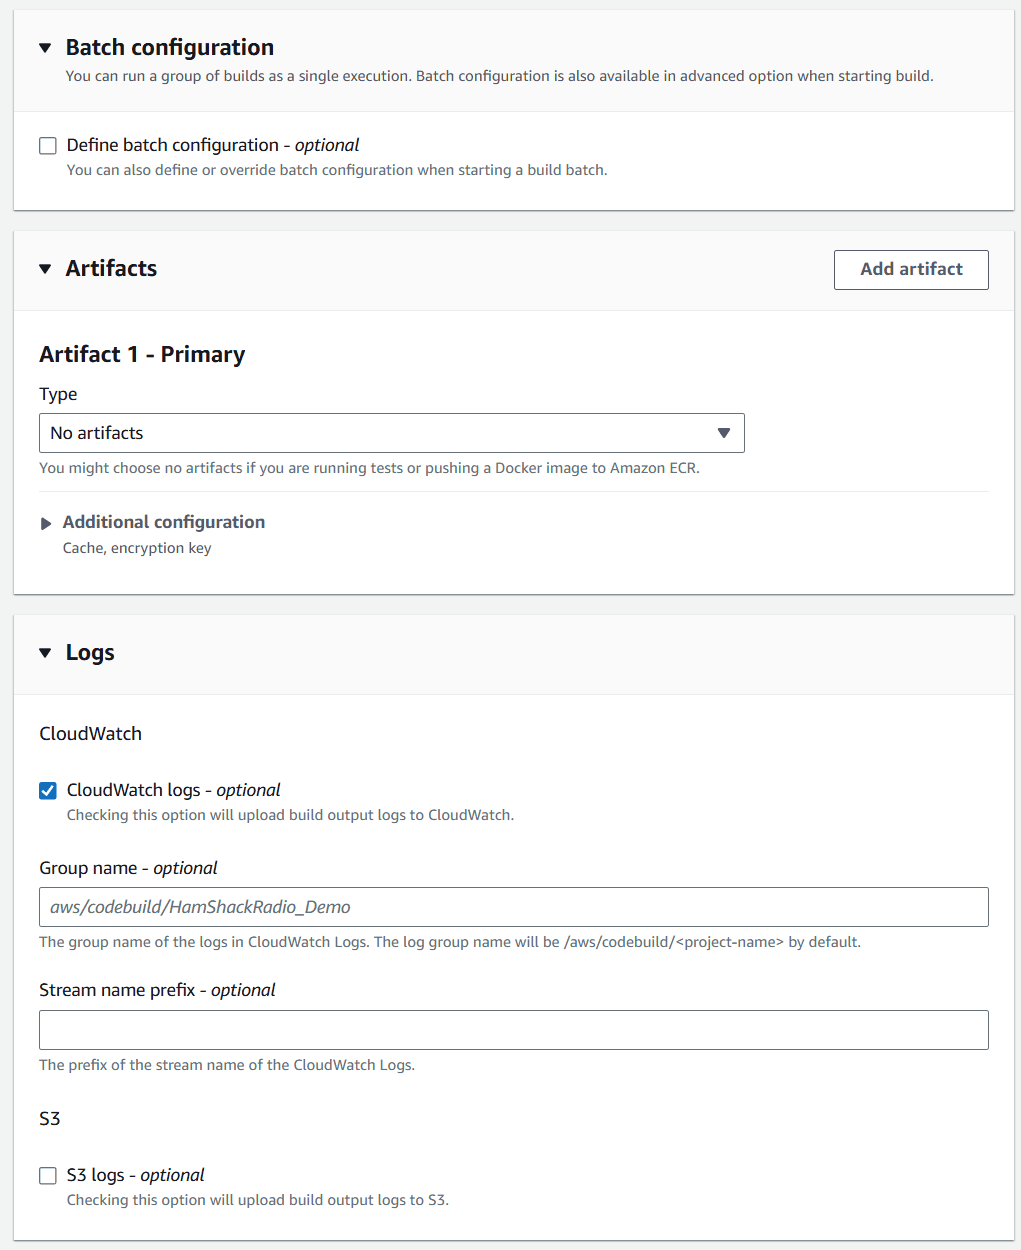Click the 'CloudWatch logs - optional' label

pos(173,790)
